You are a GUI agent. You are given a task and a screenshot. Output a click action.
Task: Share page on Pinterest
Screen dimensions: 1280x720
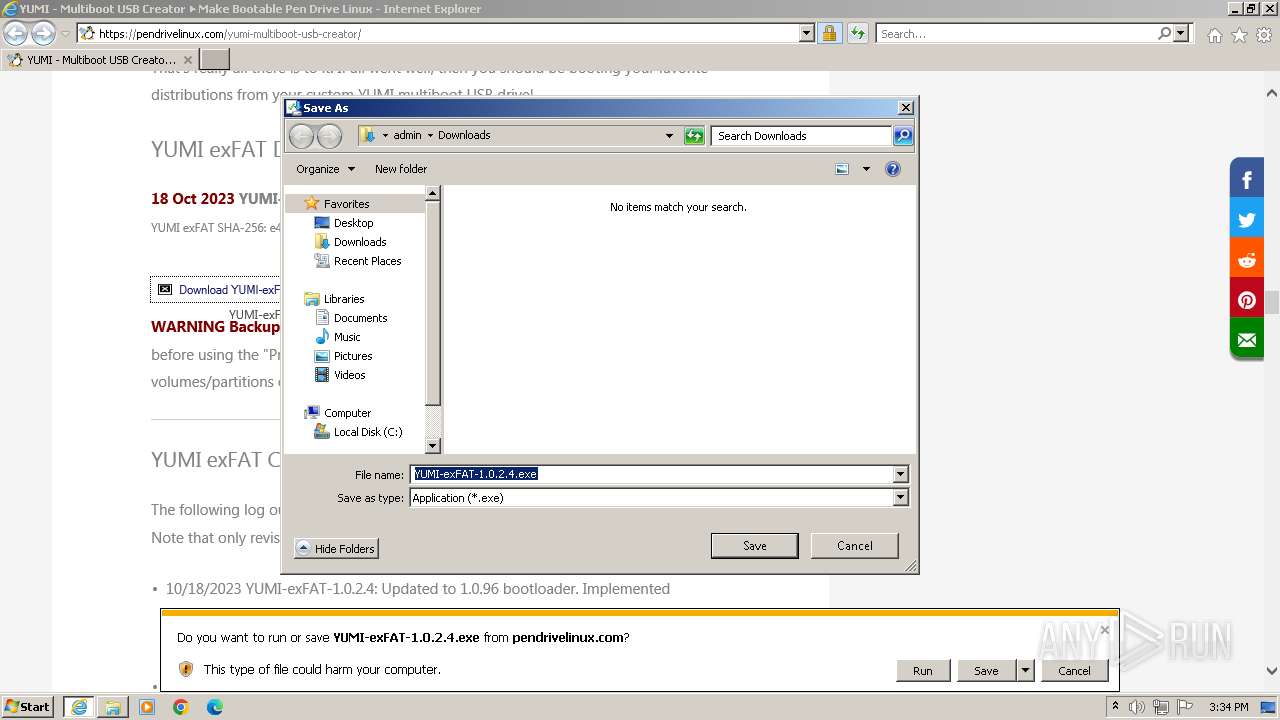coord(1247,300)
